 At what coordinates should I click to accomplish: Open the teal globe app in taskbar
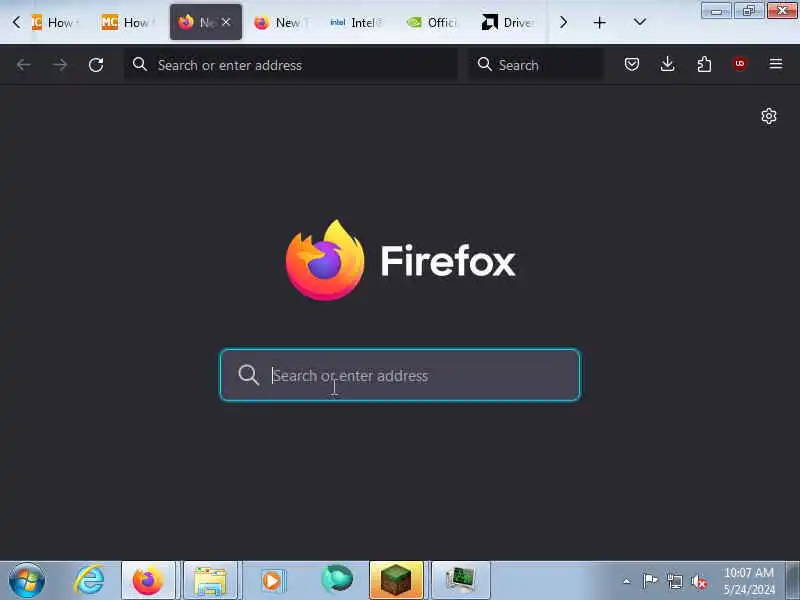click(337, 580)
